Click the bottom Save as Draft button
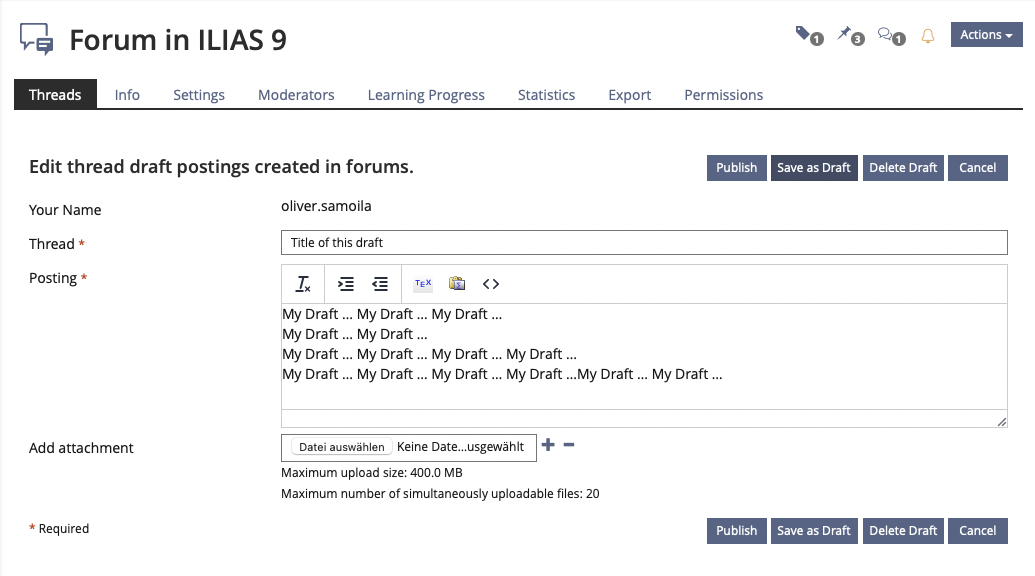 pyautogui.click(x=813, y=530)
